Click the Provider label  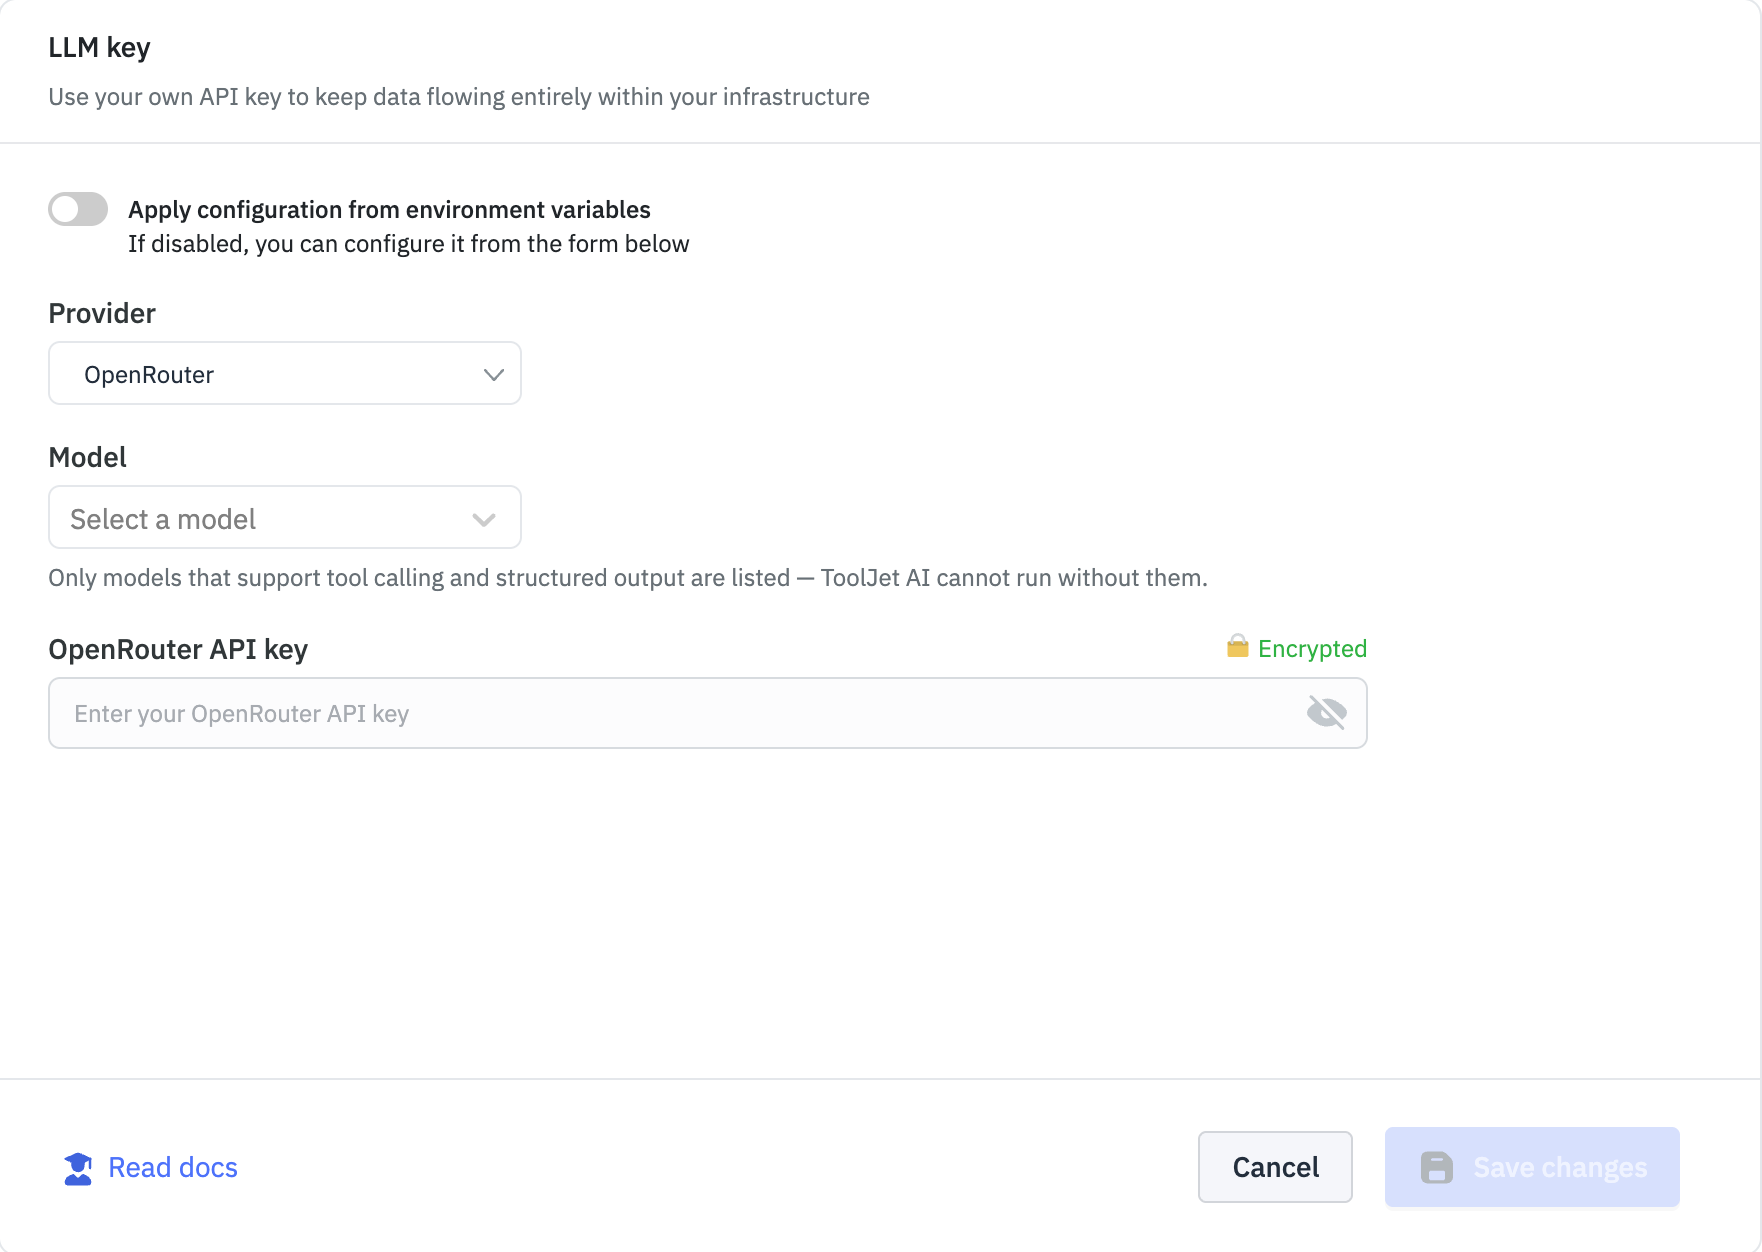point(102,314)
